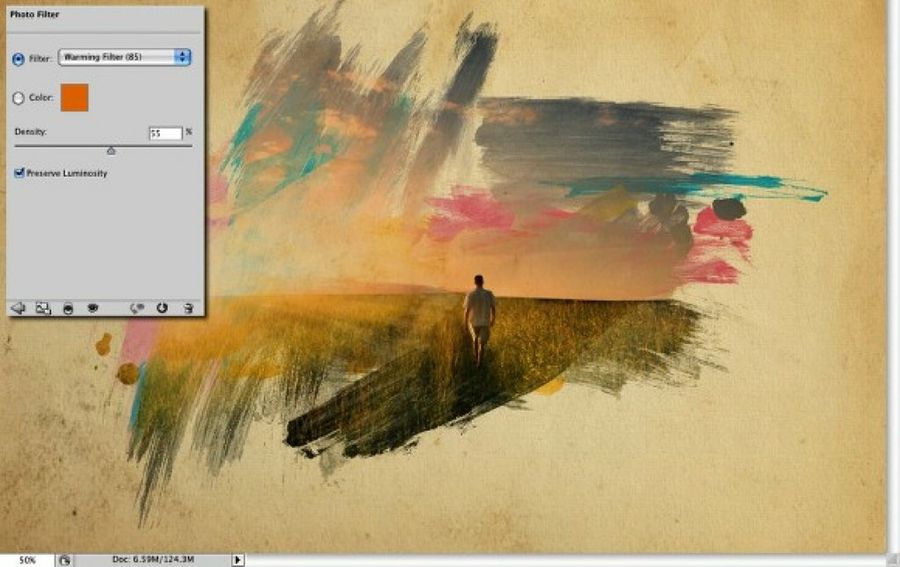This screenshot has width=900, height=567.
Task: Click the orange color swatch
Action: [x=75, y=98]
